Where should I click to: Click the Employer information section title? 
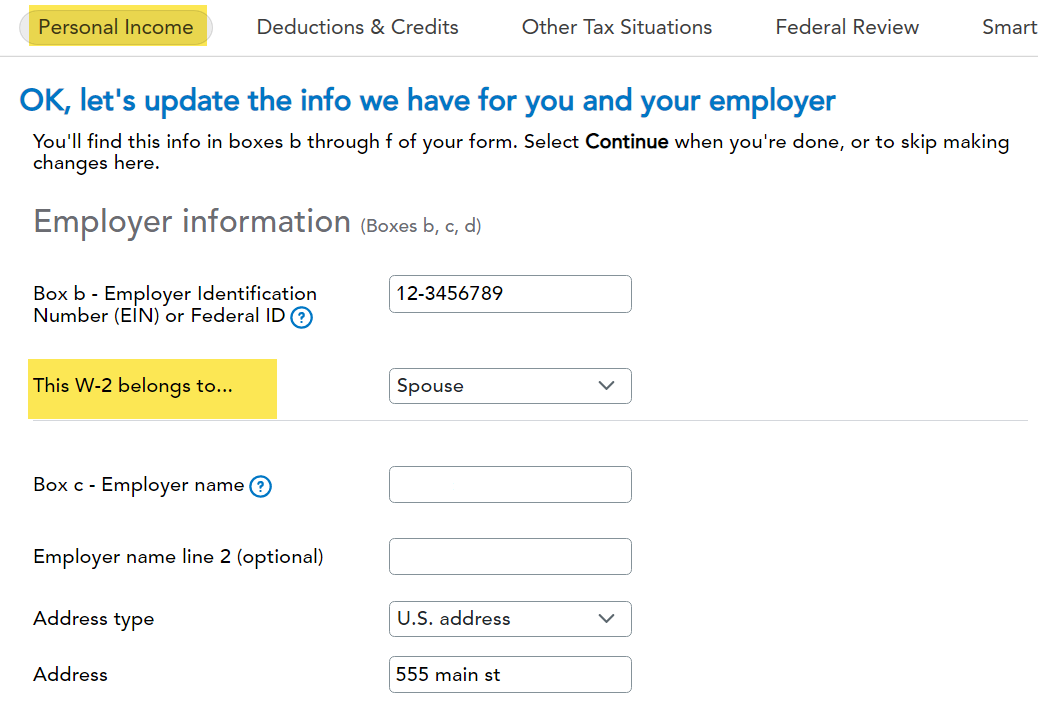[192, 222]
